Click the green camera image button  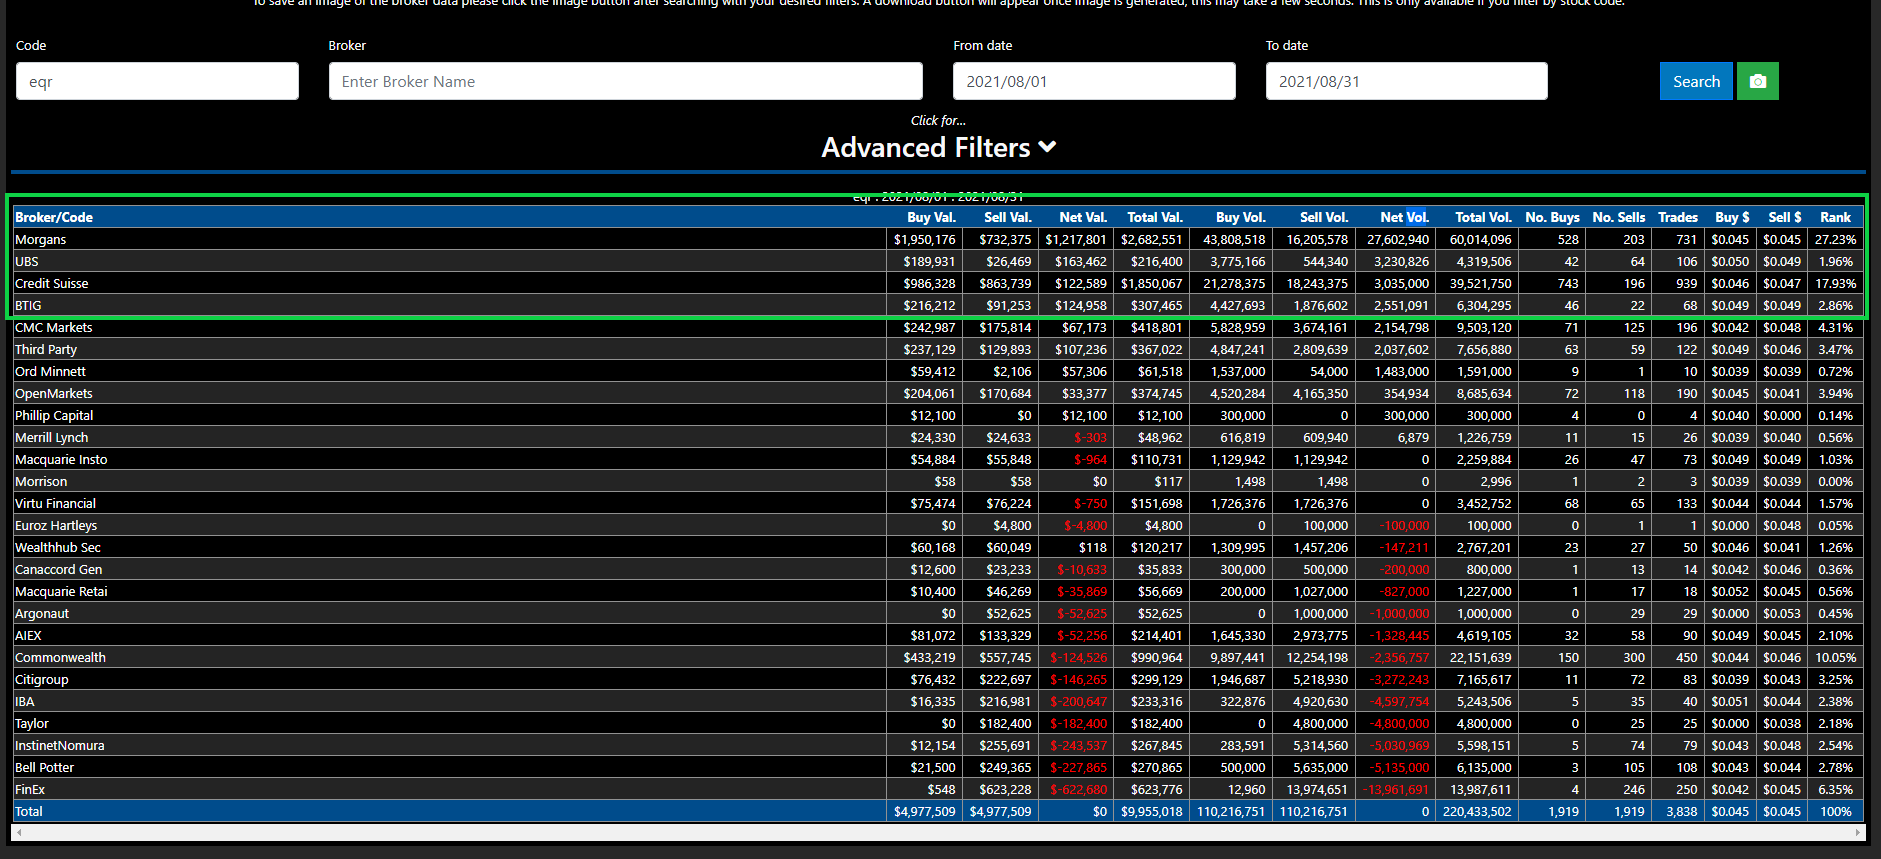click(x=1757, y=81)
